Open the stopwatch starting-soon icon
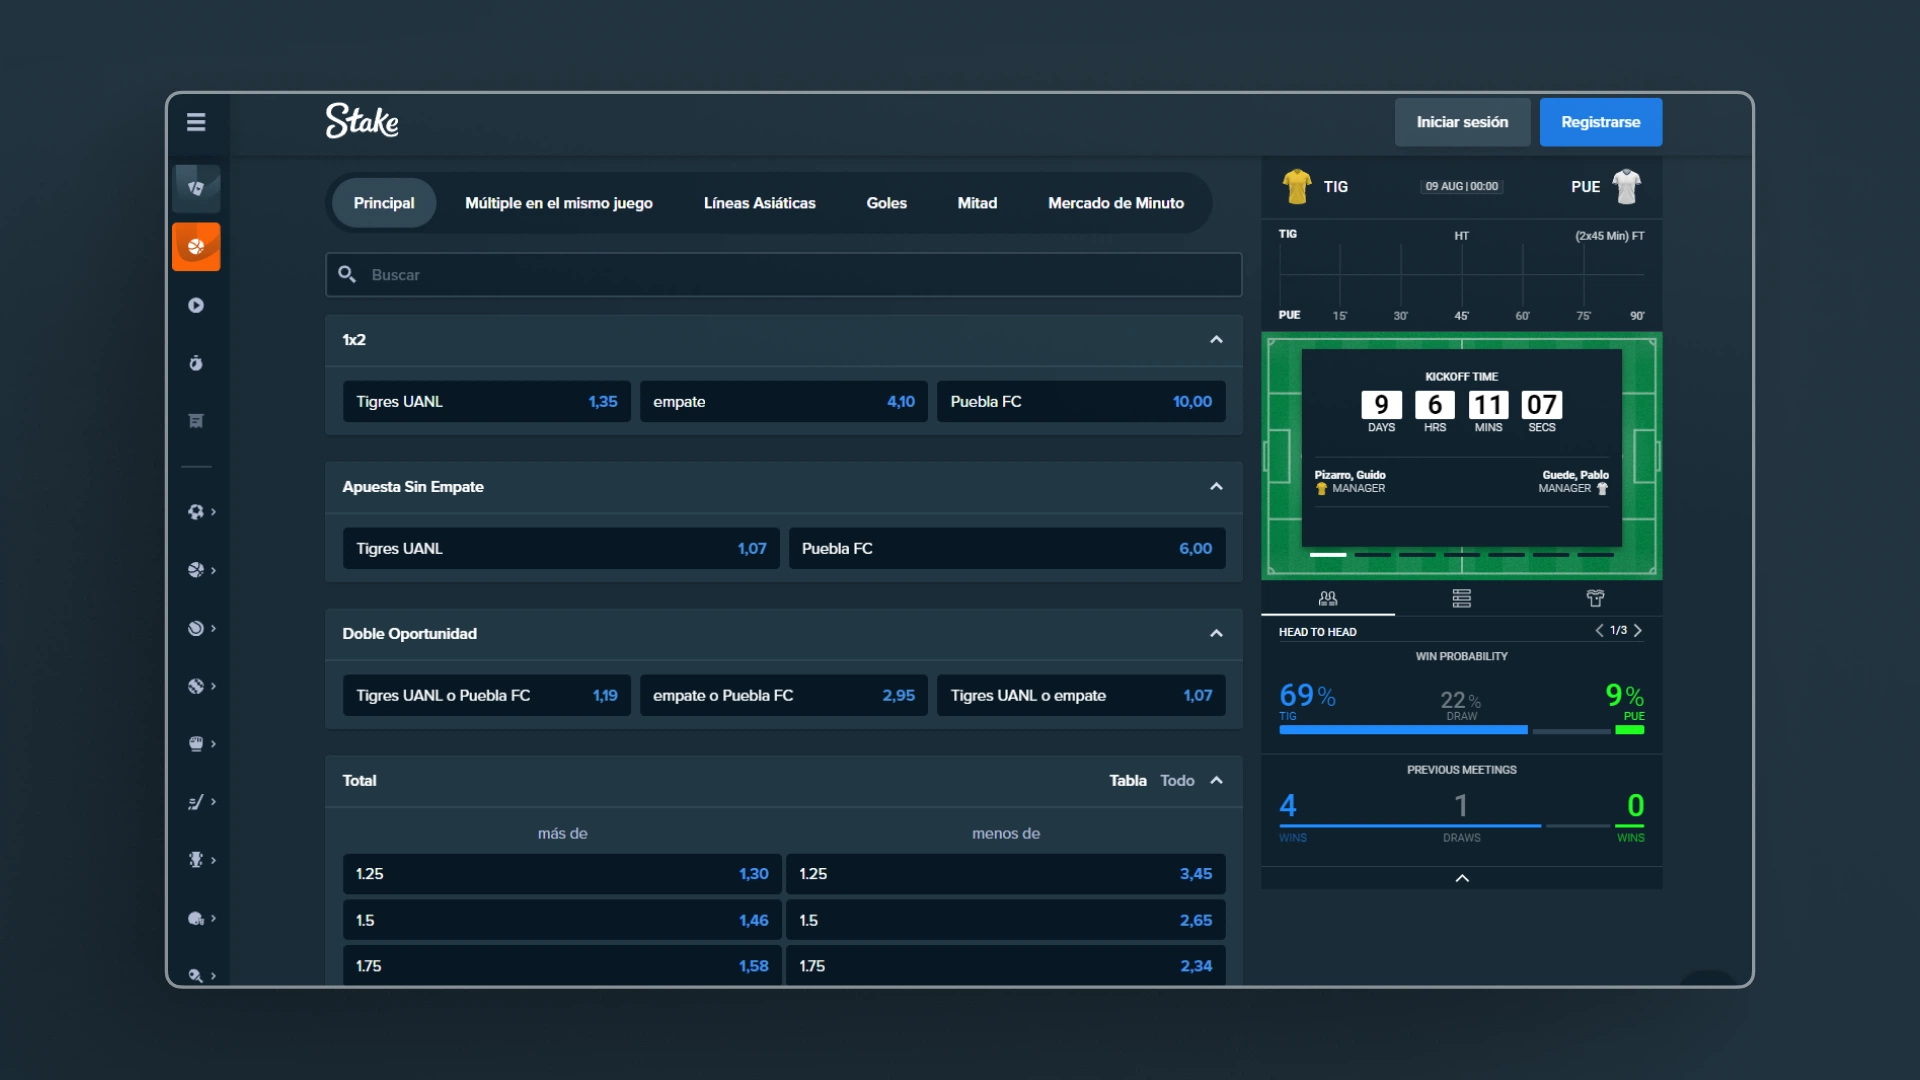This screenshot has width=1920, height=1080. point(196,363)
